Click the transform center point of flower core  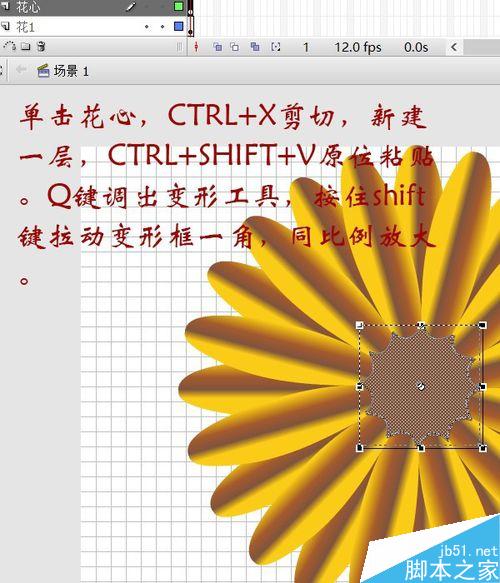[x=421, y=387]
